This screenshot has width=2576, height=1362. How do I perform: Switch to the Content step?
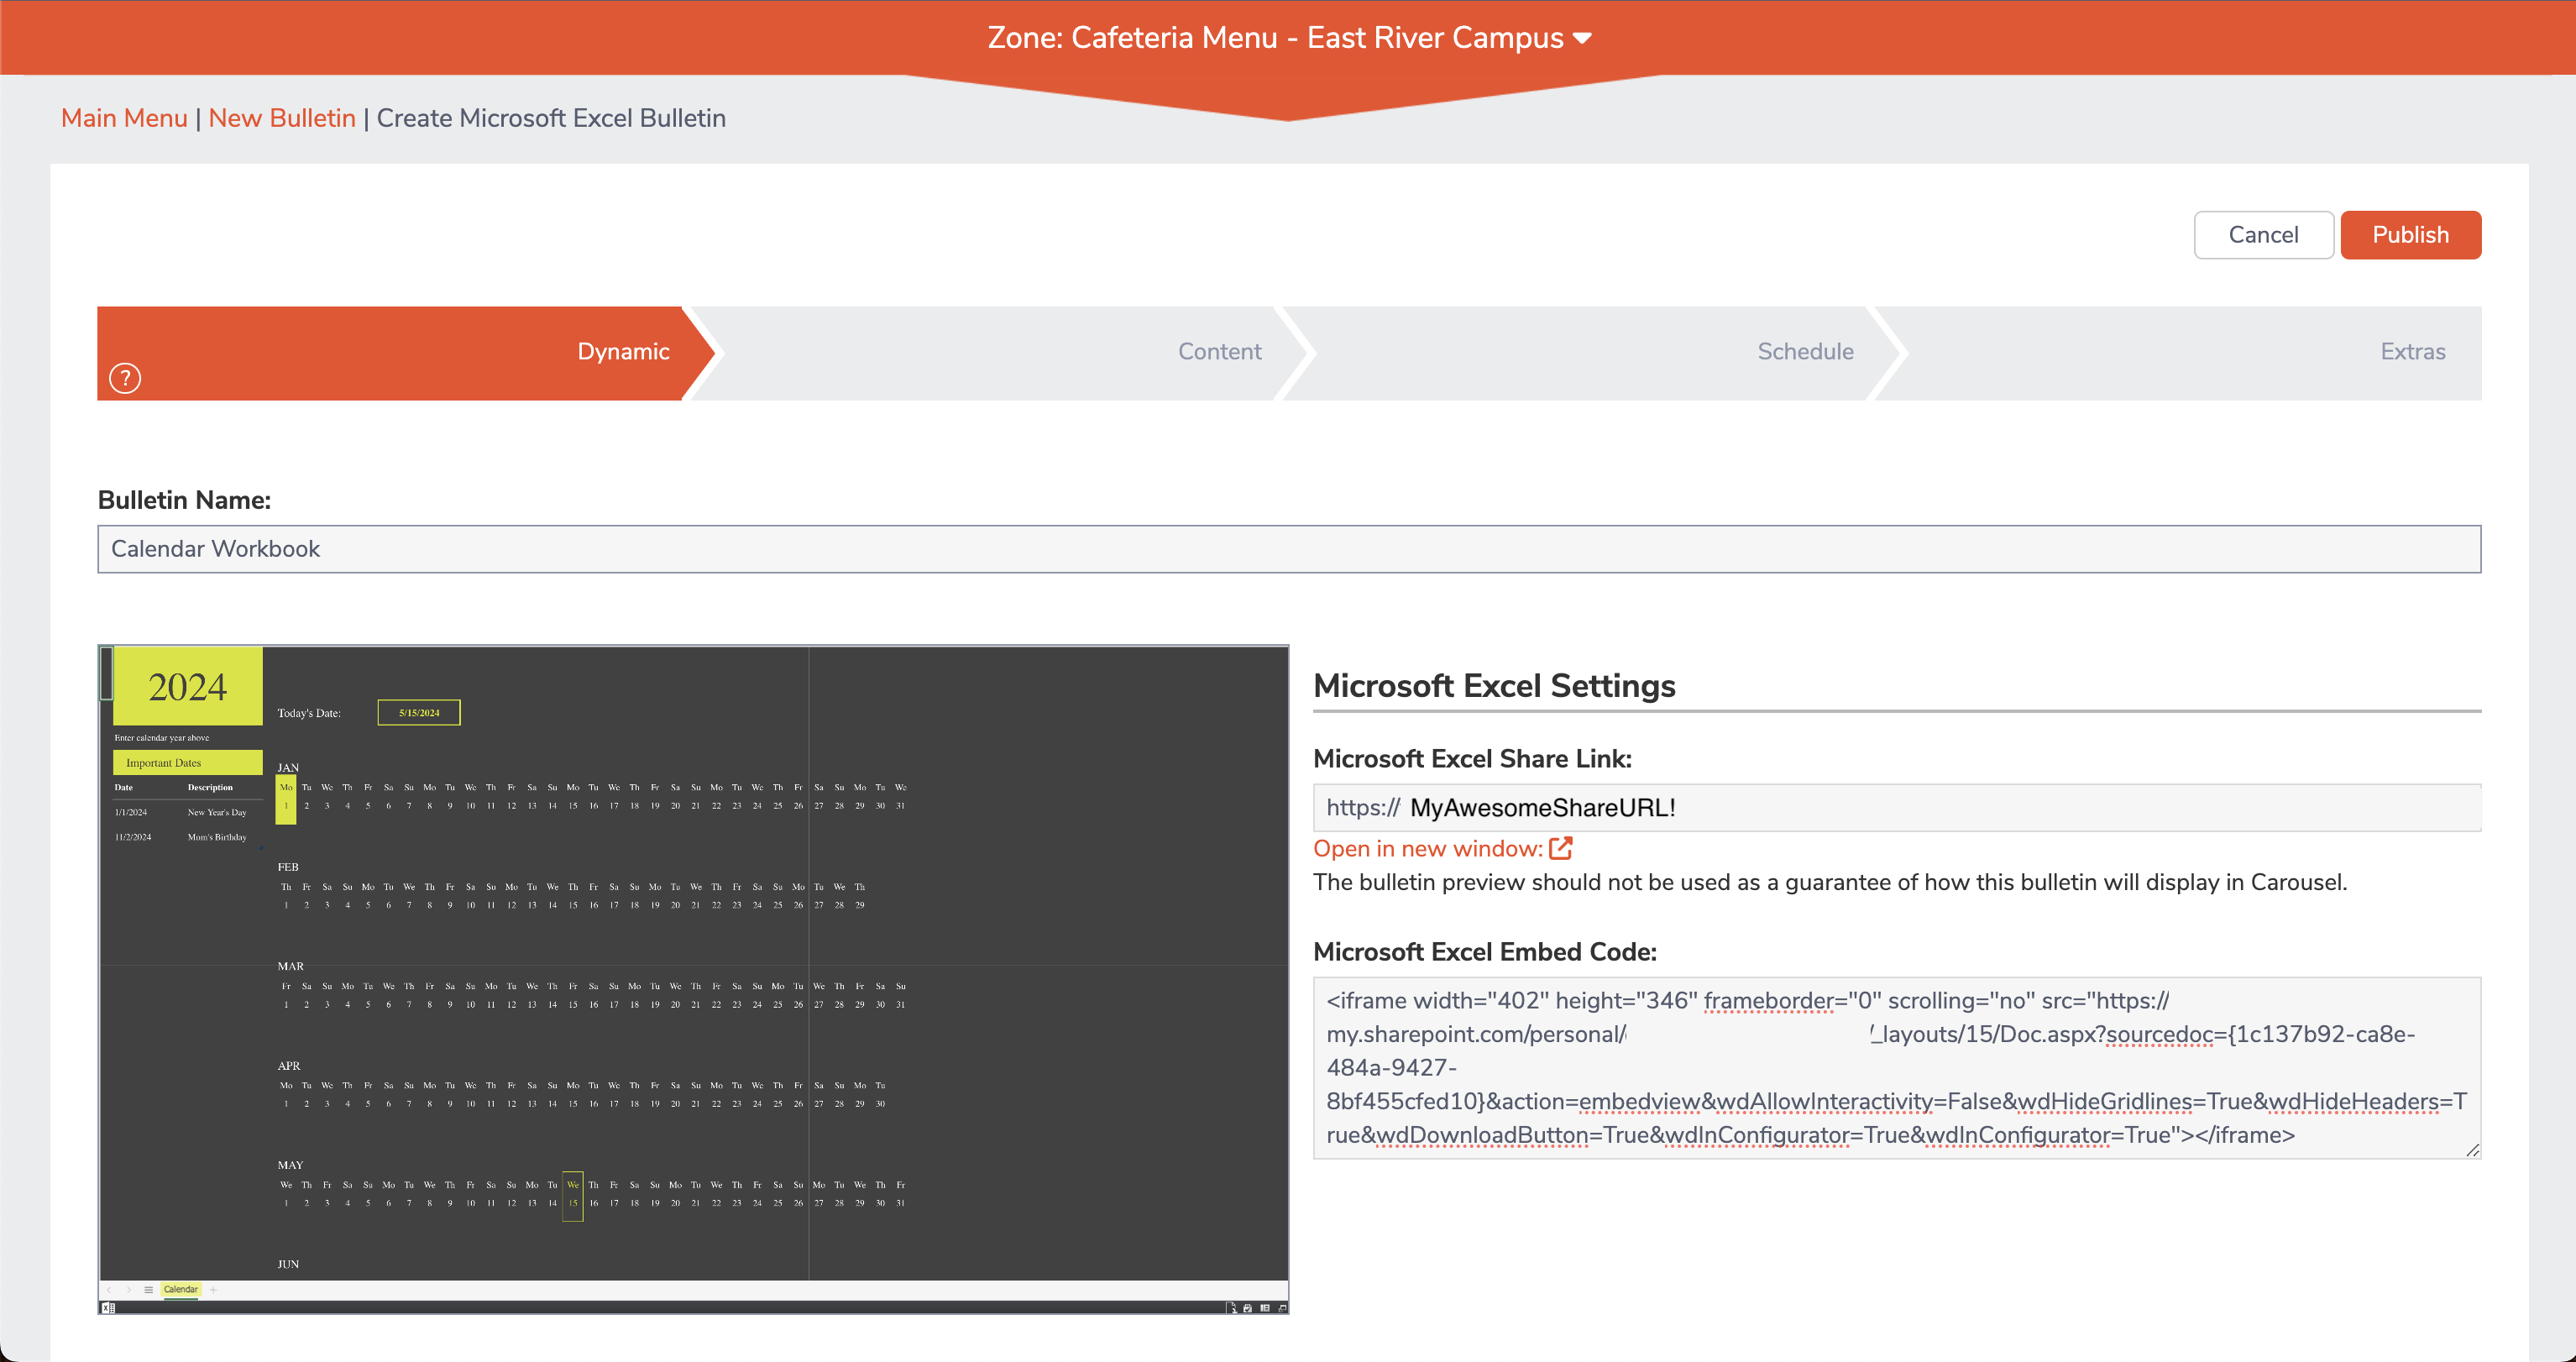1218,351
